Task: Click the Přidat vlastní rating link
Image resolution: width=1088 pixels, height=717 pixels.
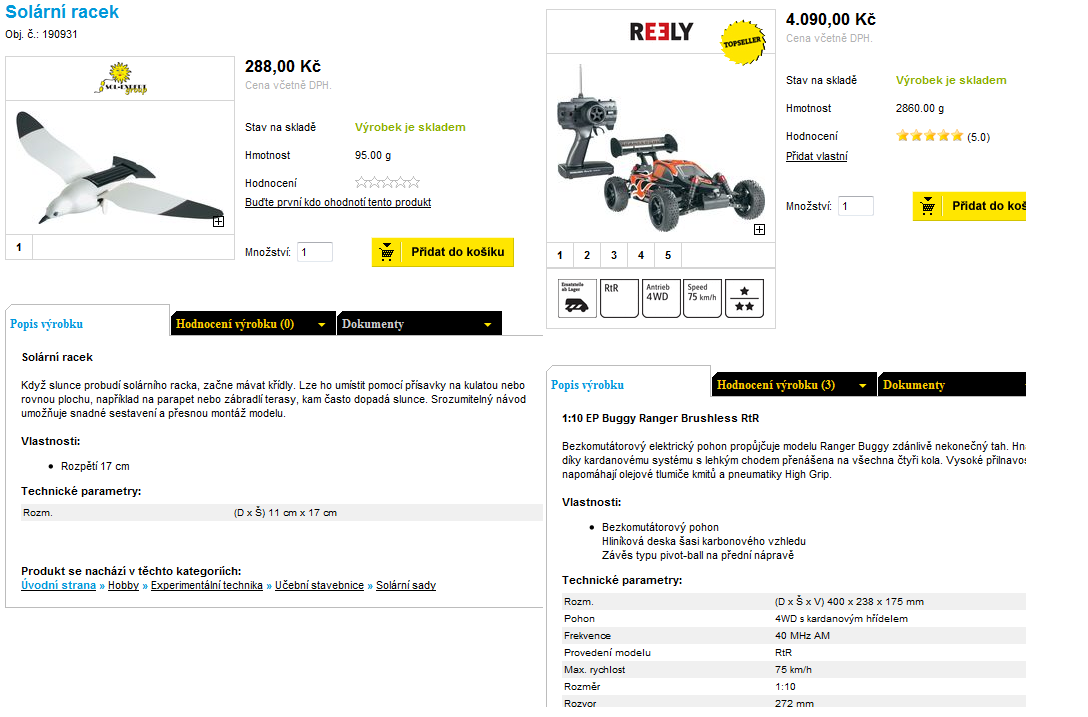Action: click(x=817, y=157)
